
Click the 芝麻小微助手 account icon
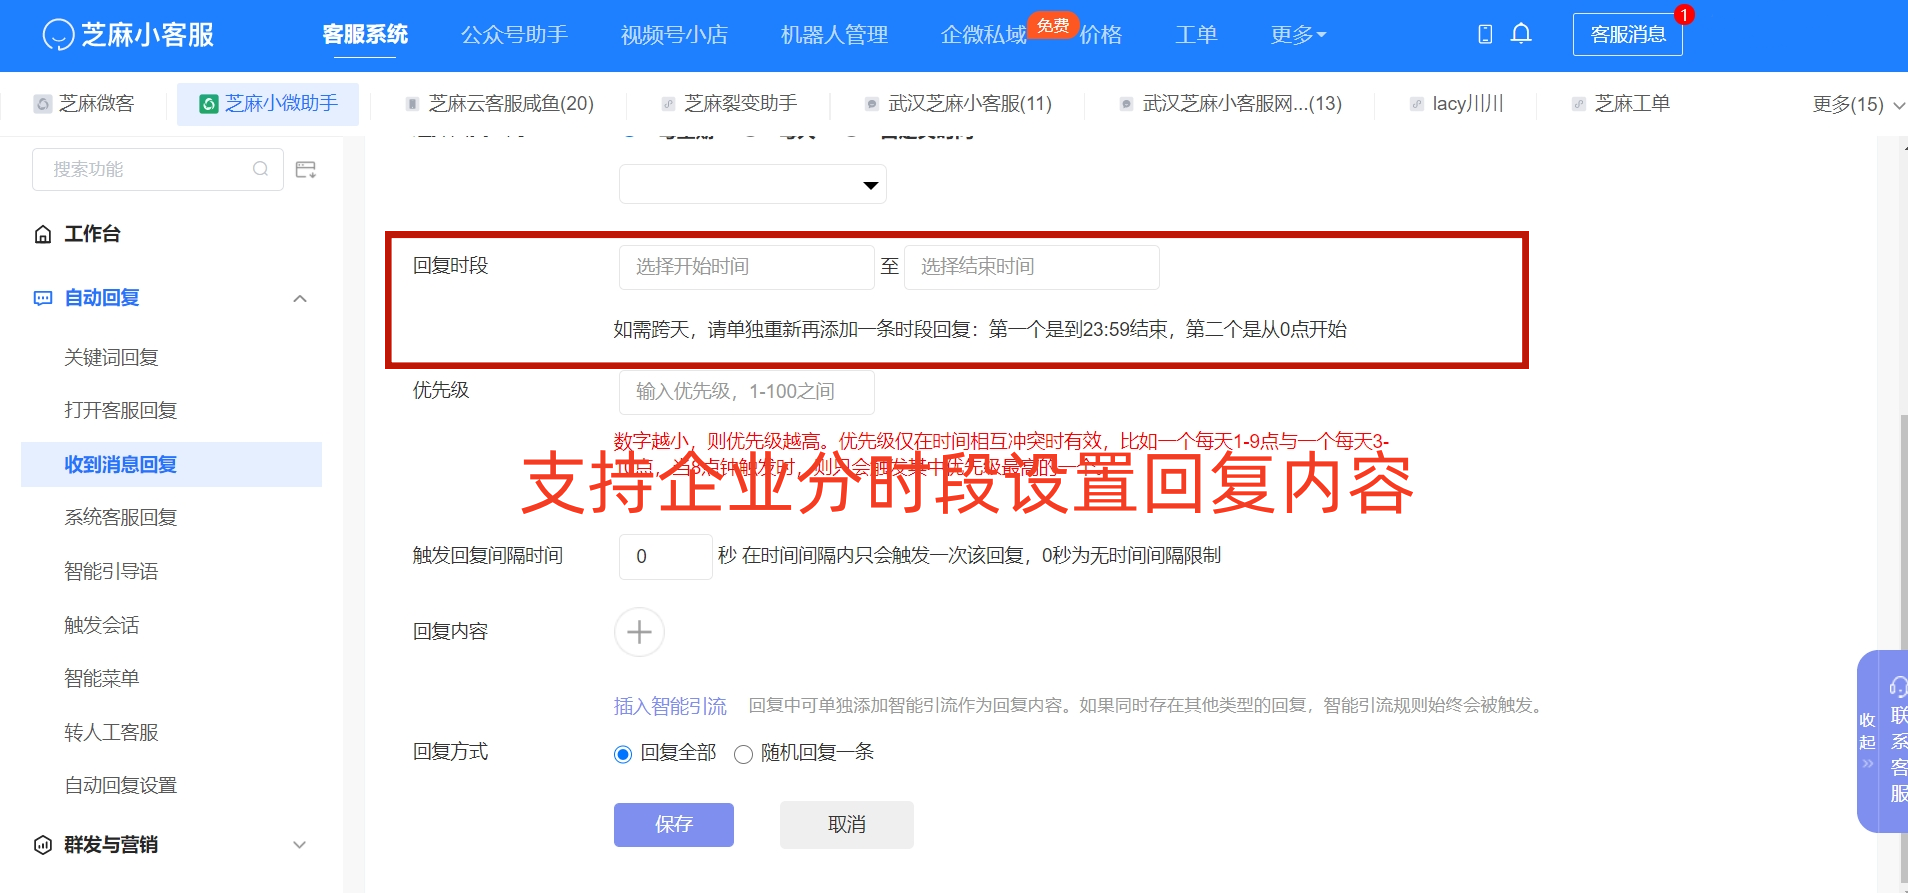(209, 104)
